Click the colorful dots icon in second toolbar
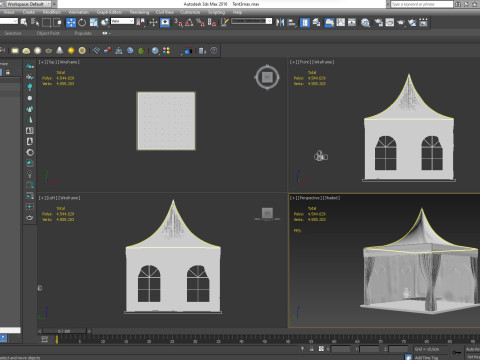 [166, 51]
